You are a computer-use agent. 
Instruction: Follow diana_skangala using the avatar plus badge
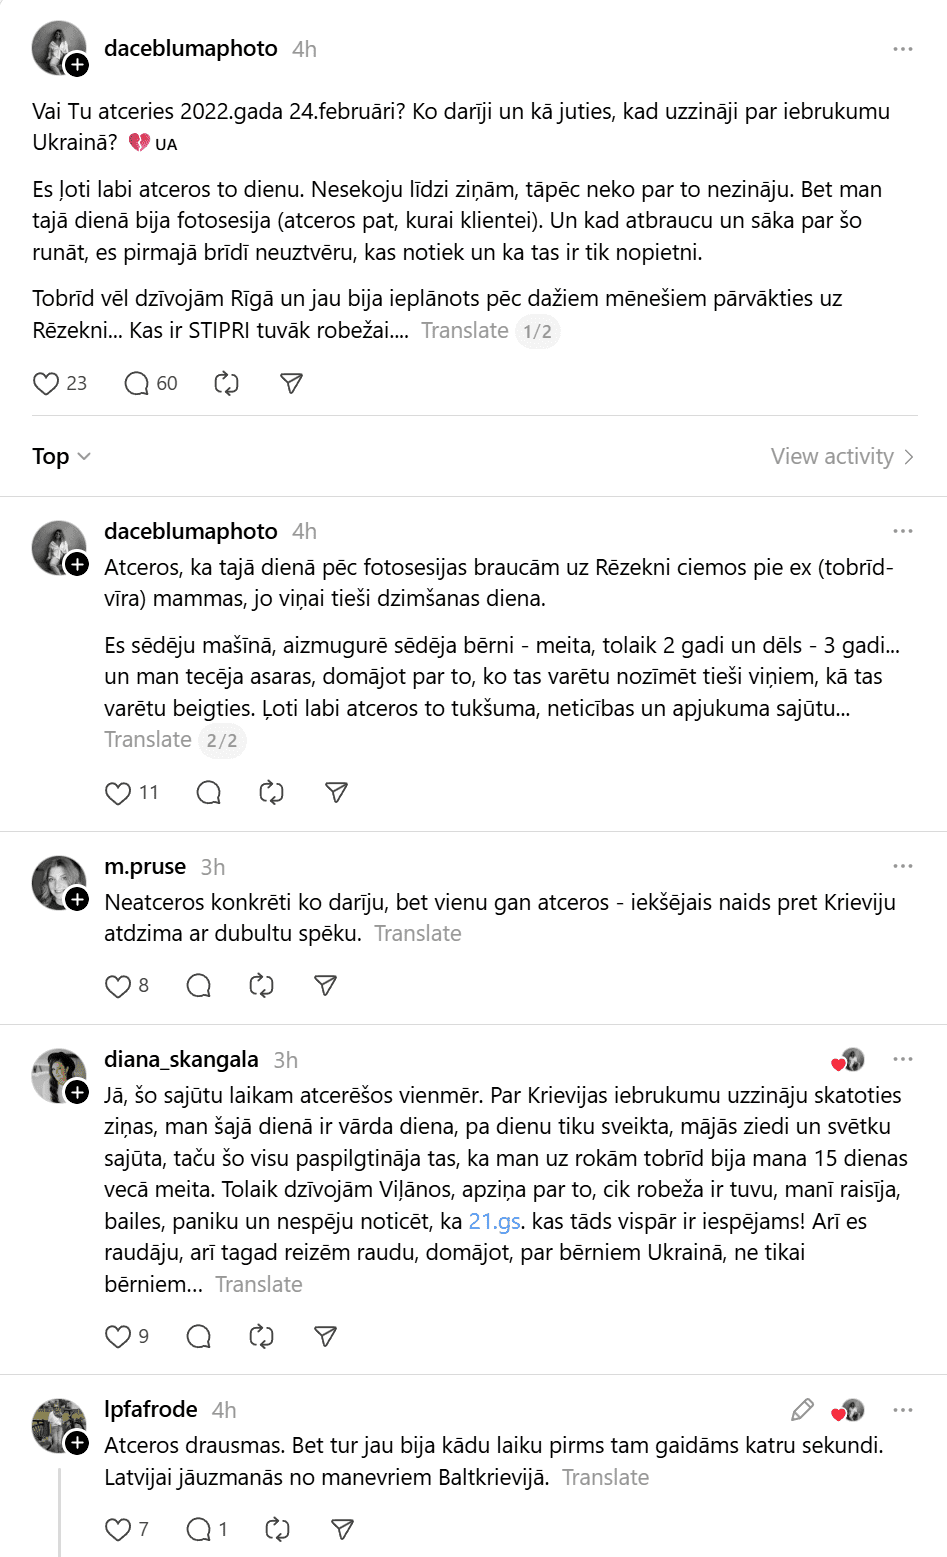77,1092
